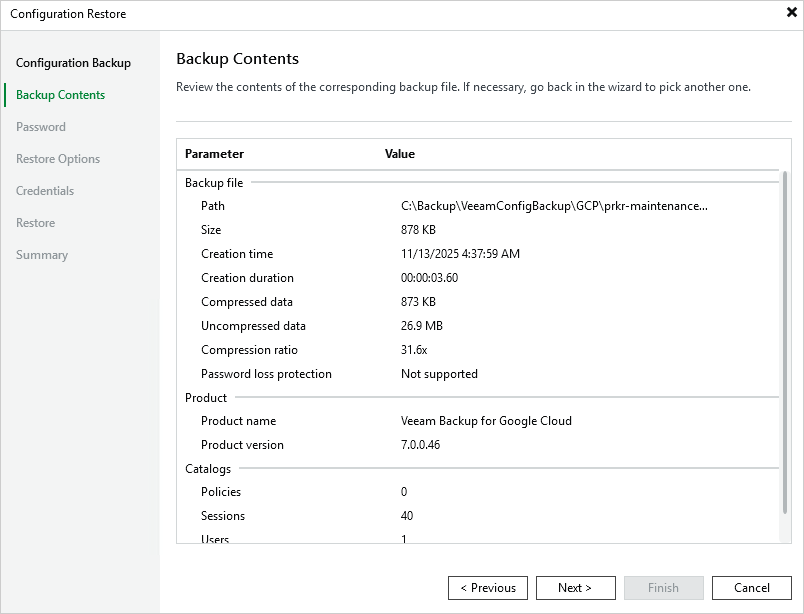This screenshot has width=804, height=614.
Task: Select the Backup Contents wizard step
Action: (61, 95)
